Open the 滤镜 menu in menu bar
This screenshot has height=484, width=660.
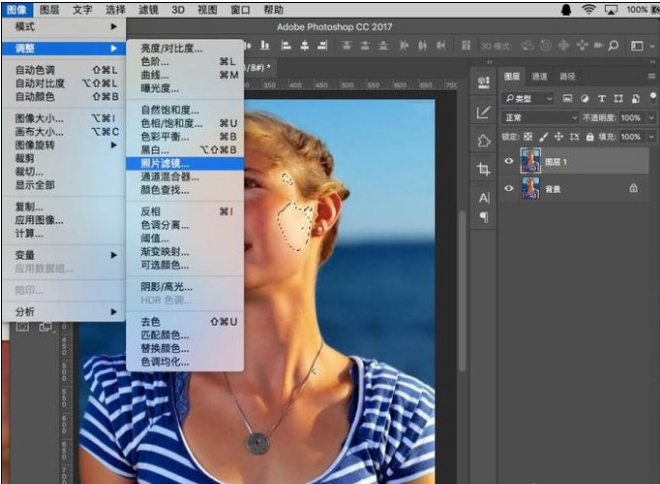pyautogui.click(x=148, y=9)
